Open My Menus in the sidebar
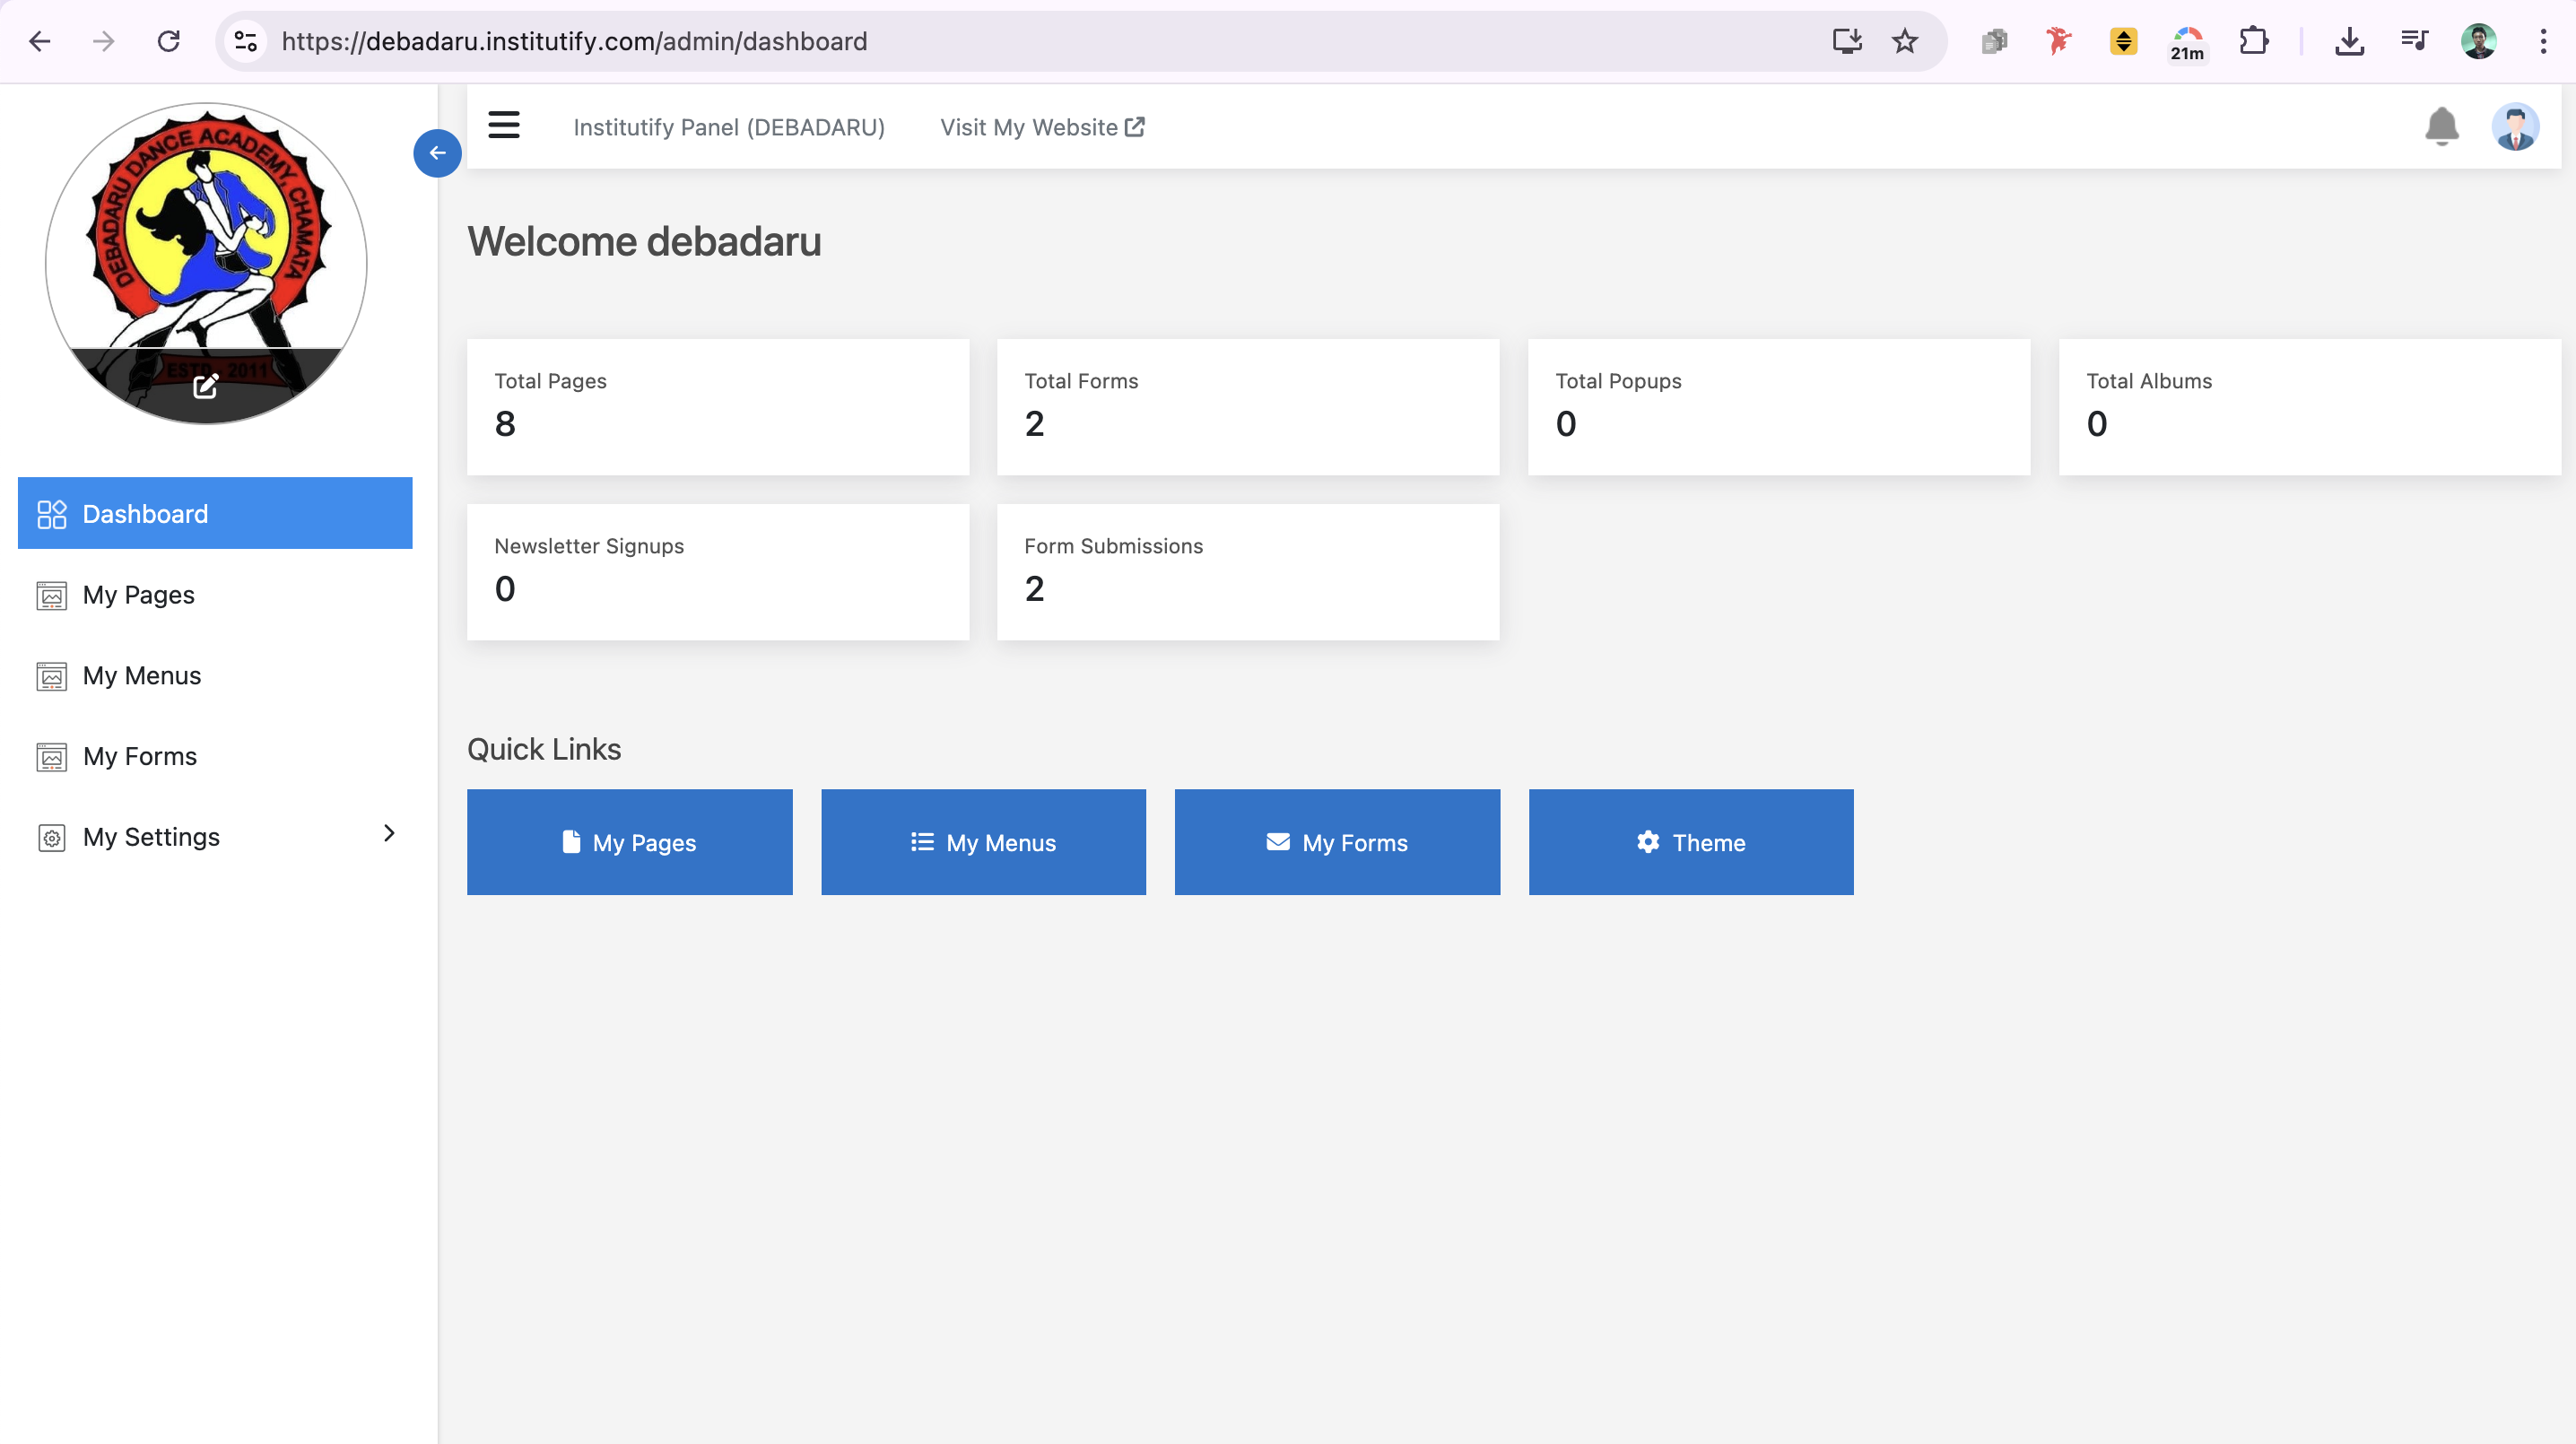2576x1444 pixels. pos(141,676)
